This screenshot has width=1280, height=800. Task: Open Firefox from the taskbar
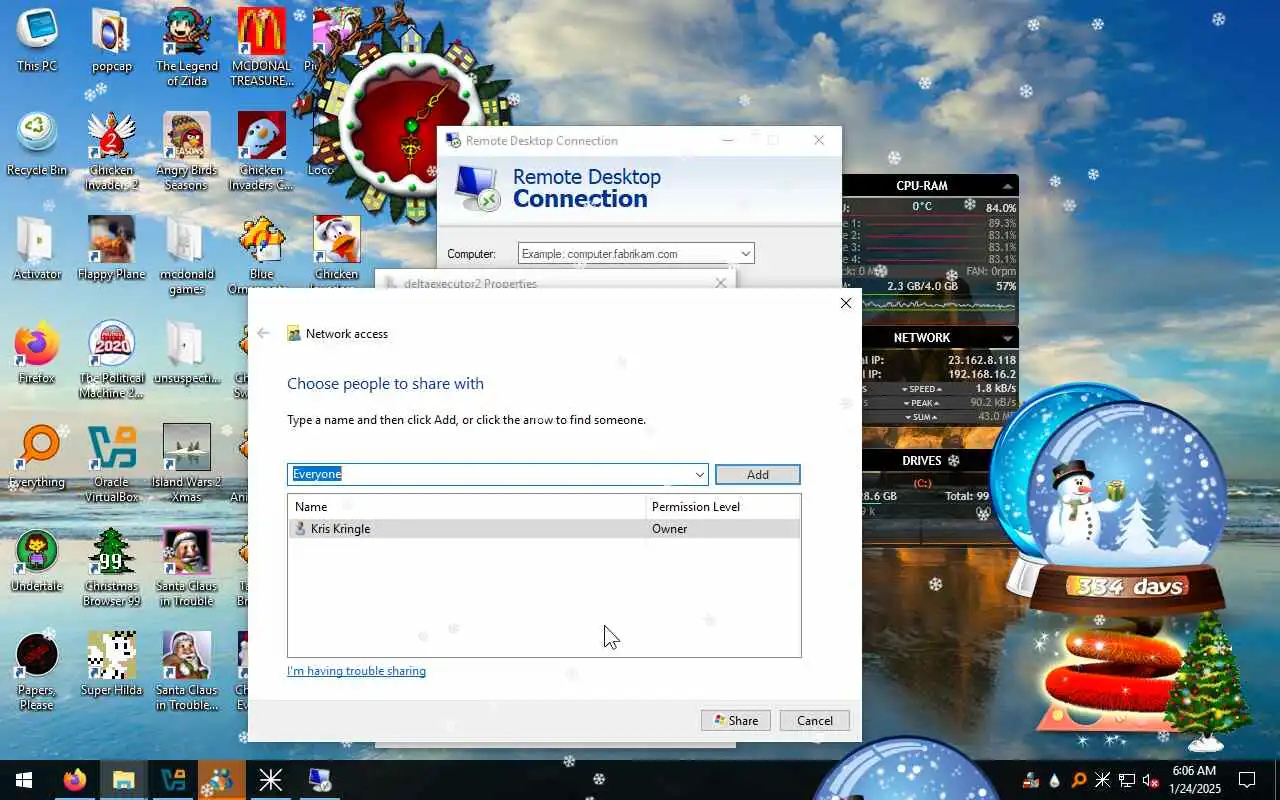pos(75,780)
